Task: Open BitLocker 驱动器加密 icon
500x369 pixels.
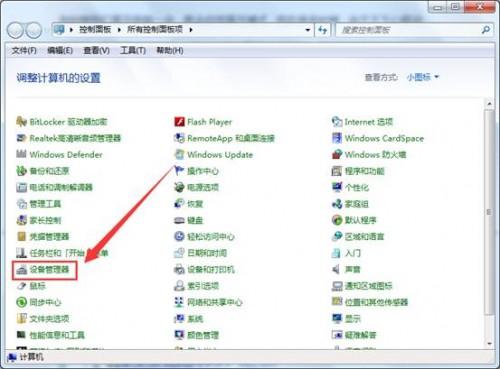Action: tap(21, 122)
